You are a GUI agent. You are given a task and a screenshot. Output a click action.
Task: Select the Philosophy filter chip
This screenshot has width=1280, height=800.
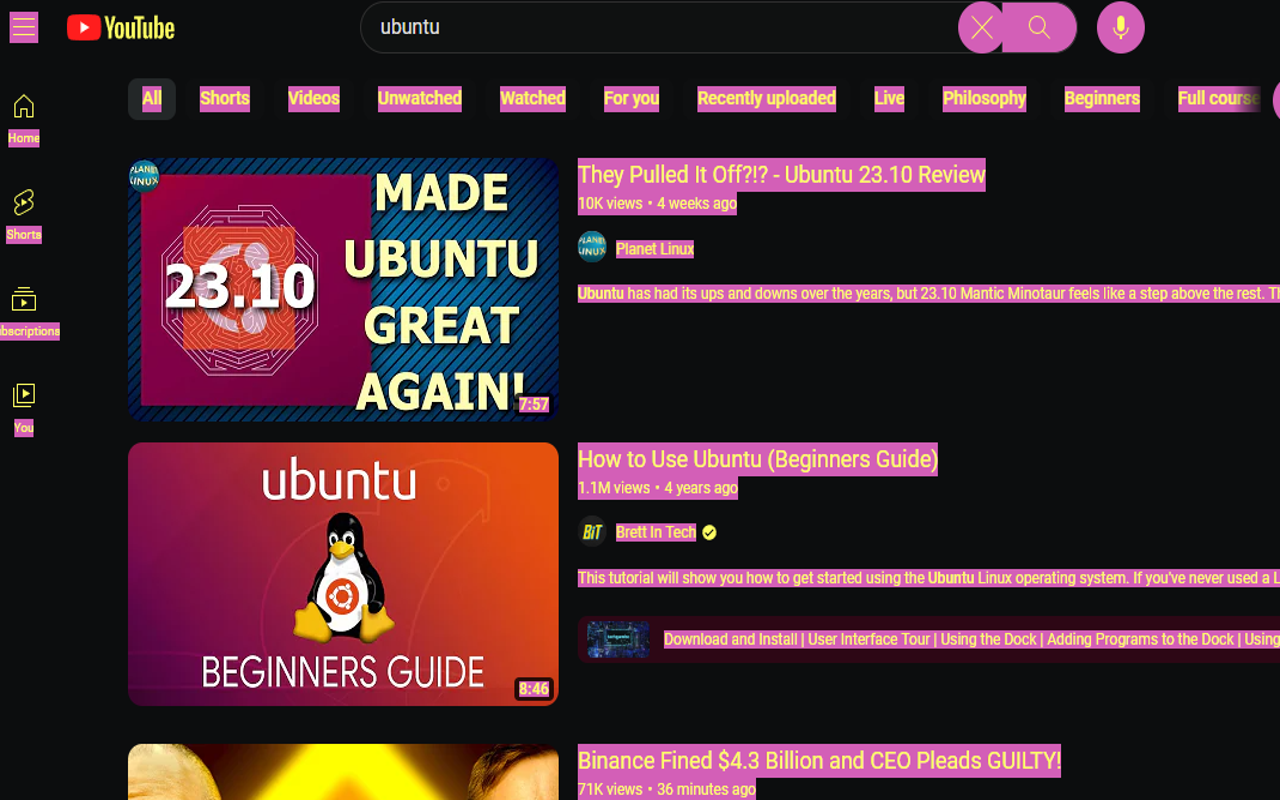pyautogui.click(x=985, y=99)
